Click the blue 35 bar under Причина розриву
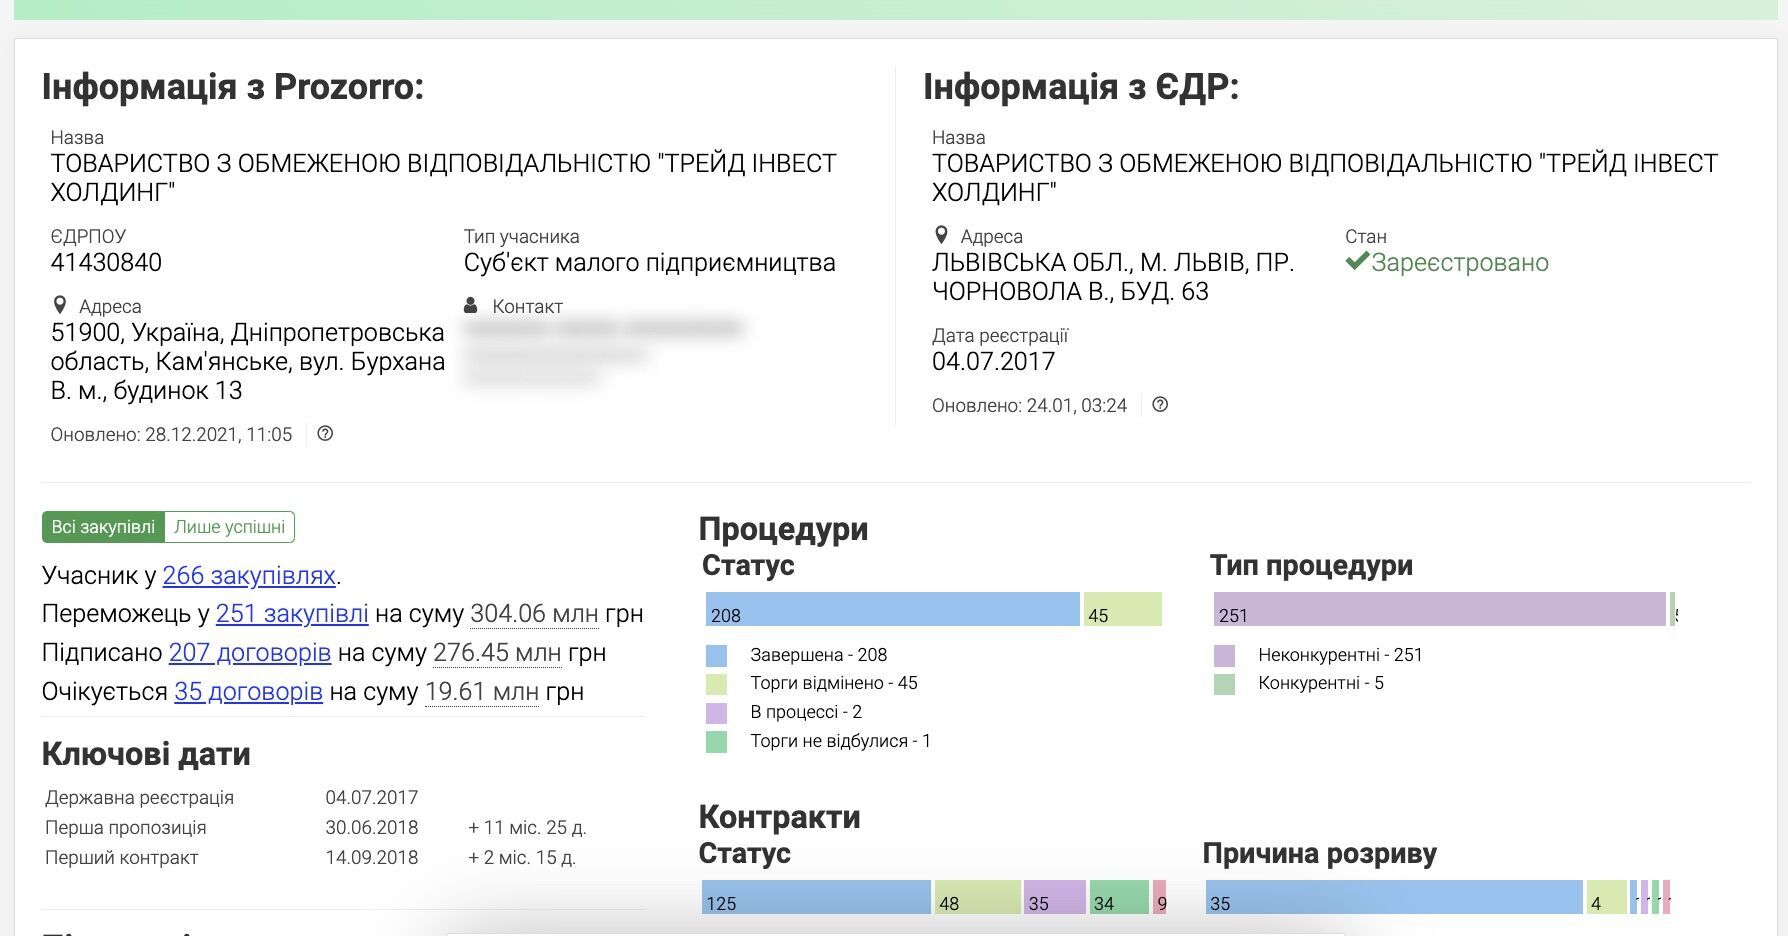 (1394, 897)
